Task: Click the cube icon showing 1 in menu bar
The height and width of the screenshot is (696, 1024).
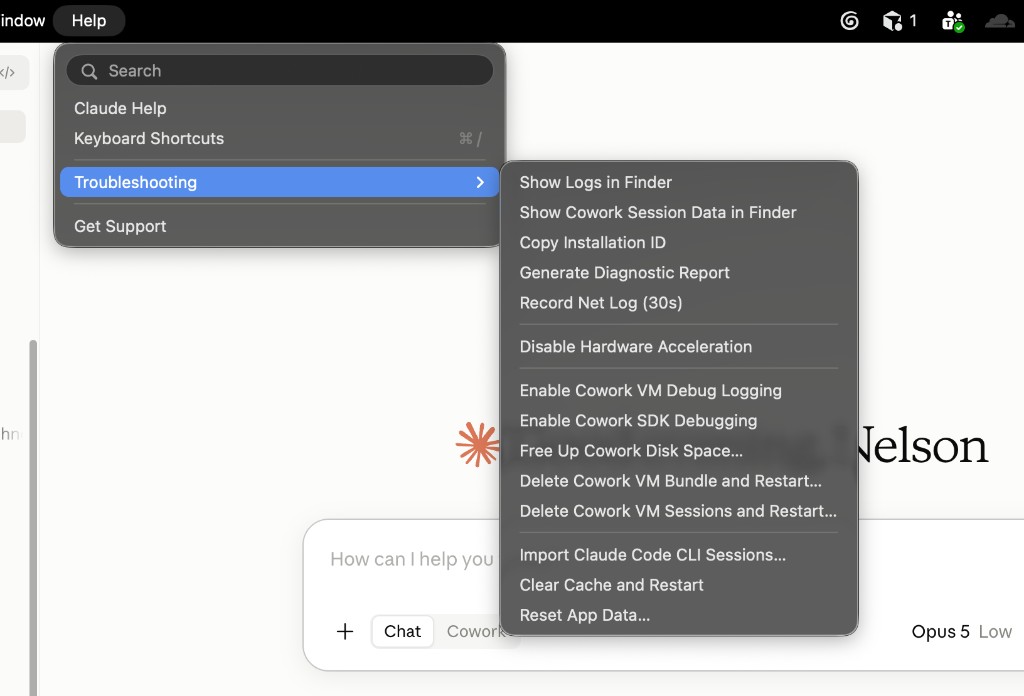Action: 899,21
